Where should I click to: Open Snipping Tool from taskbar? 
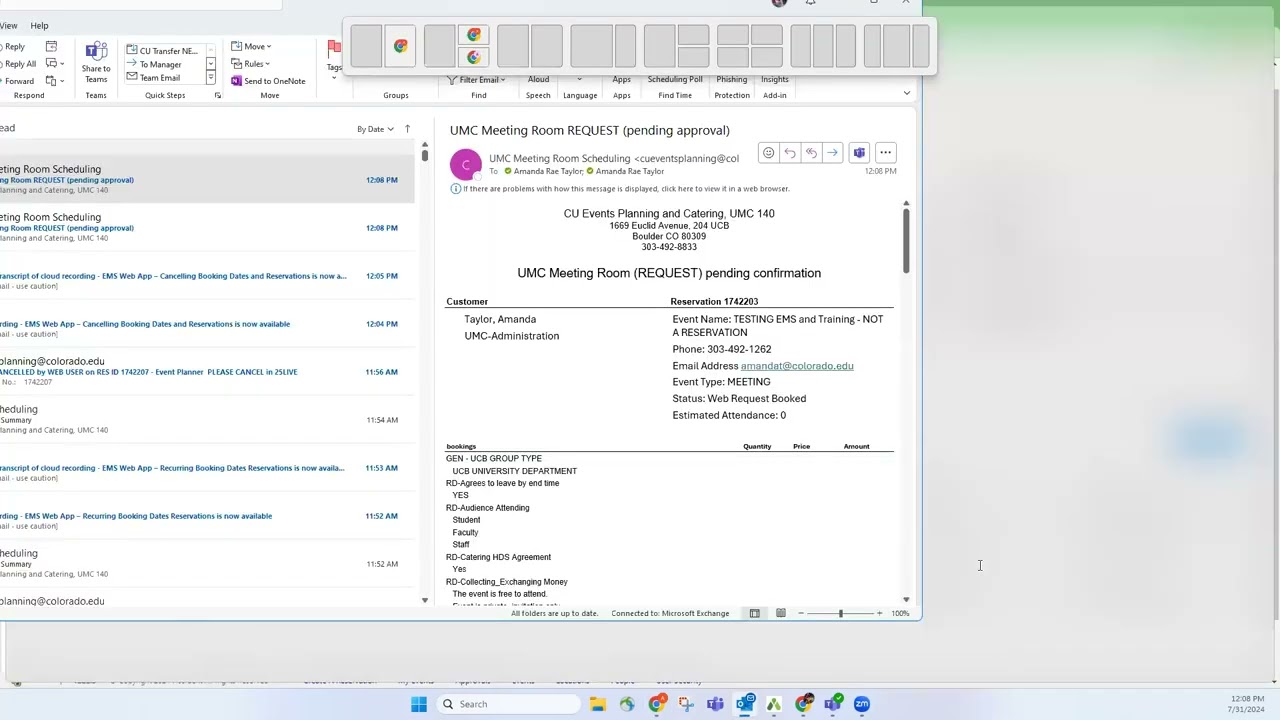(x=686, y=704)
